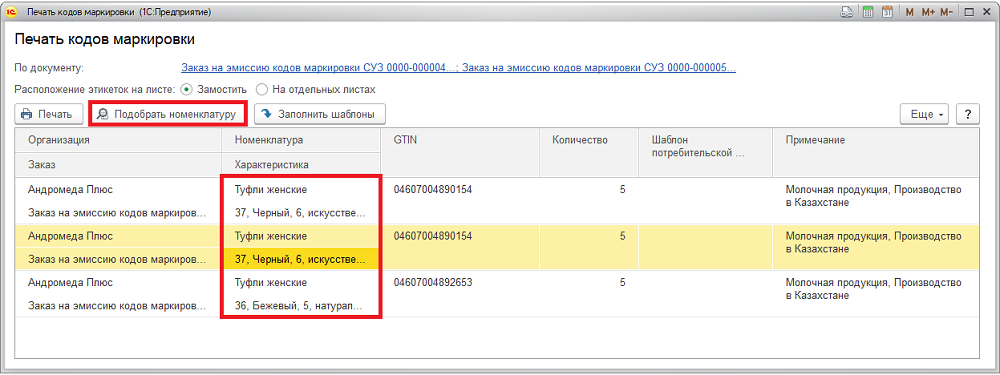Click the Заказ column header

tap(118, 165)
